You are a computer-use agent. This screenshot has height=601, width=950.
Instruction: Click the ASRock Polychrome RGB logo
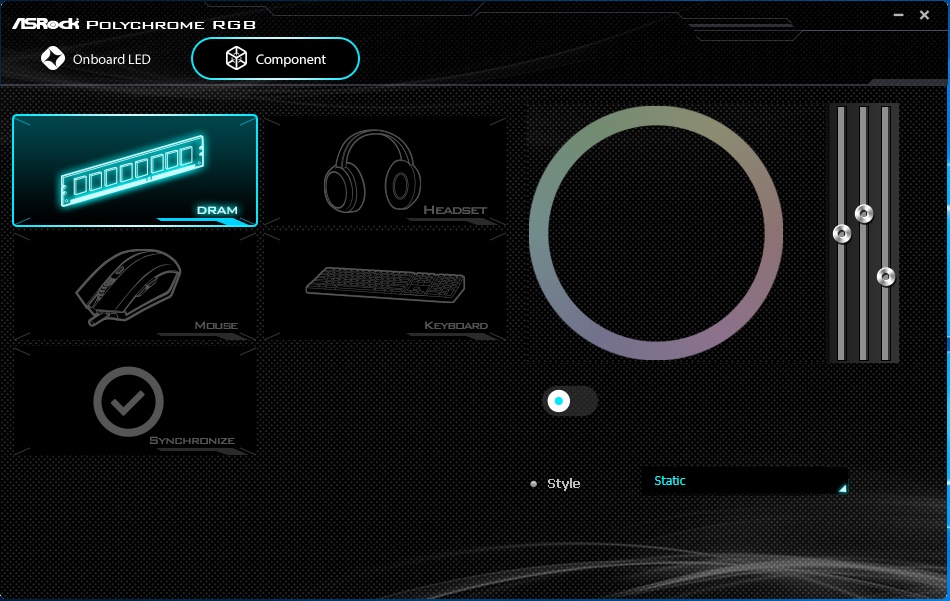[x=134, y=24]
